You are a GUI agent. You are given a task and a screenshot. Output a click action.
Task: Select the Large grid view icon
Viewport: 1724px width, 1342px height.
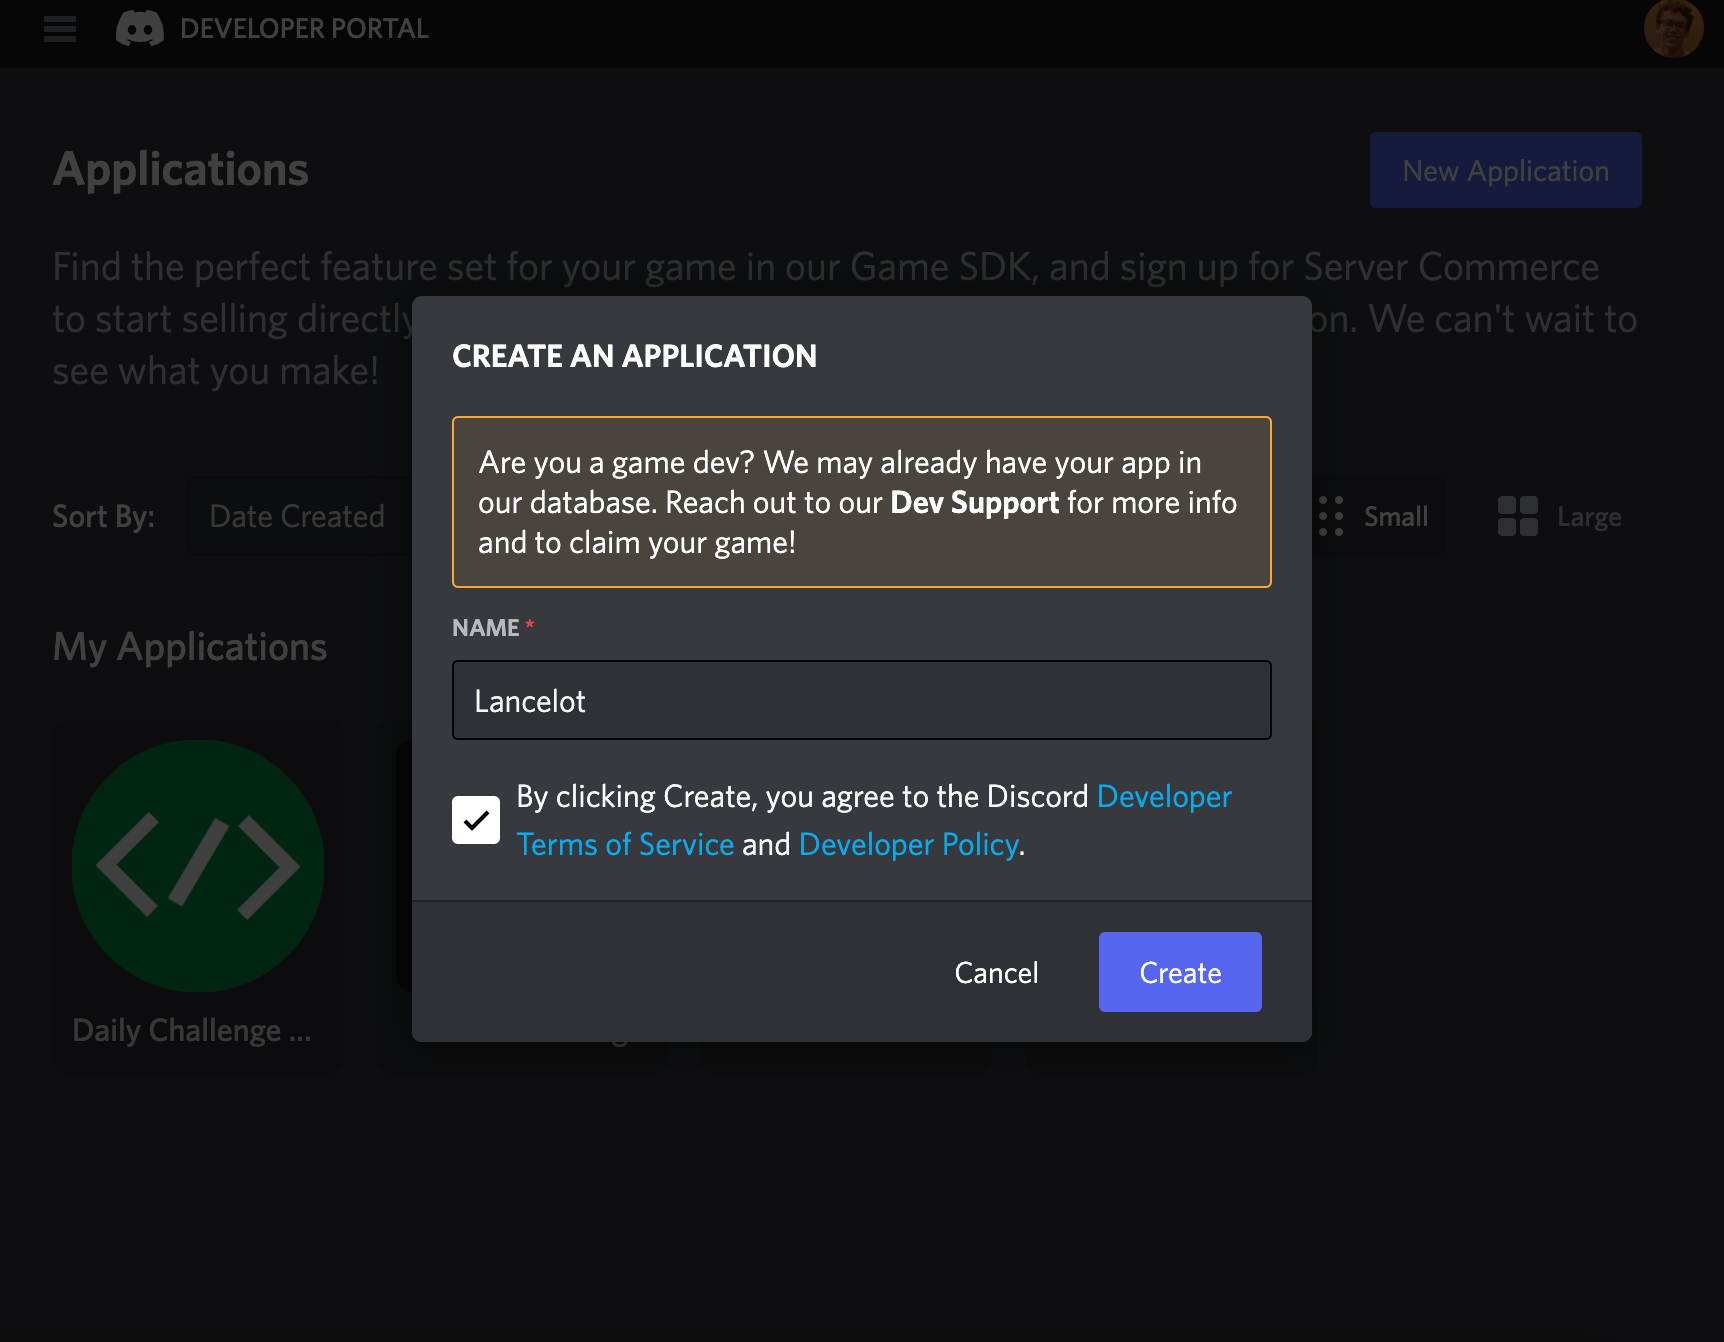[1517, 516]
